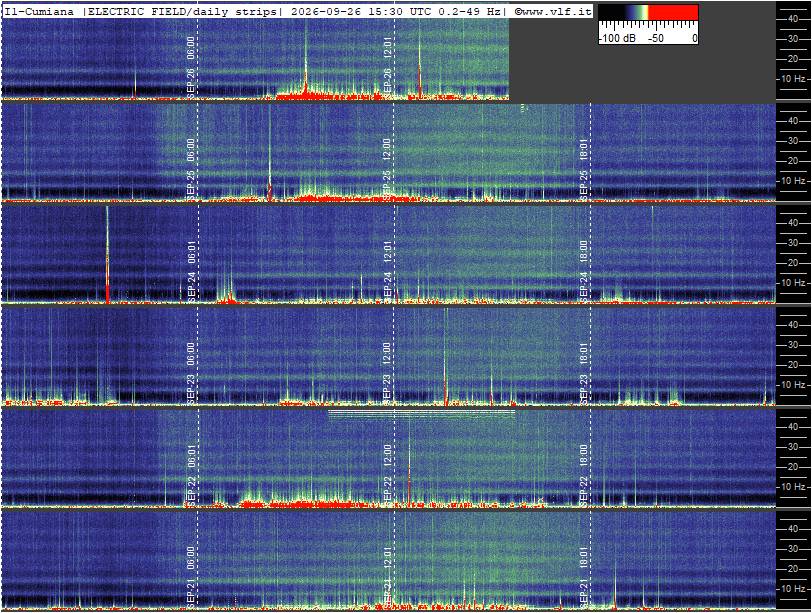This screenshot has height=613, width=812.
Task: Click the "-50" legend label
Action: (656, 38)
